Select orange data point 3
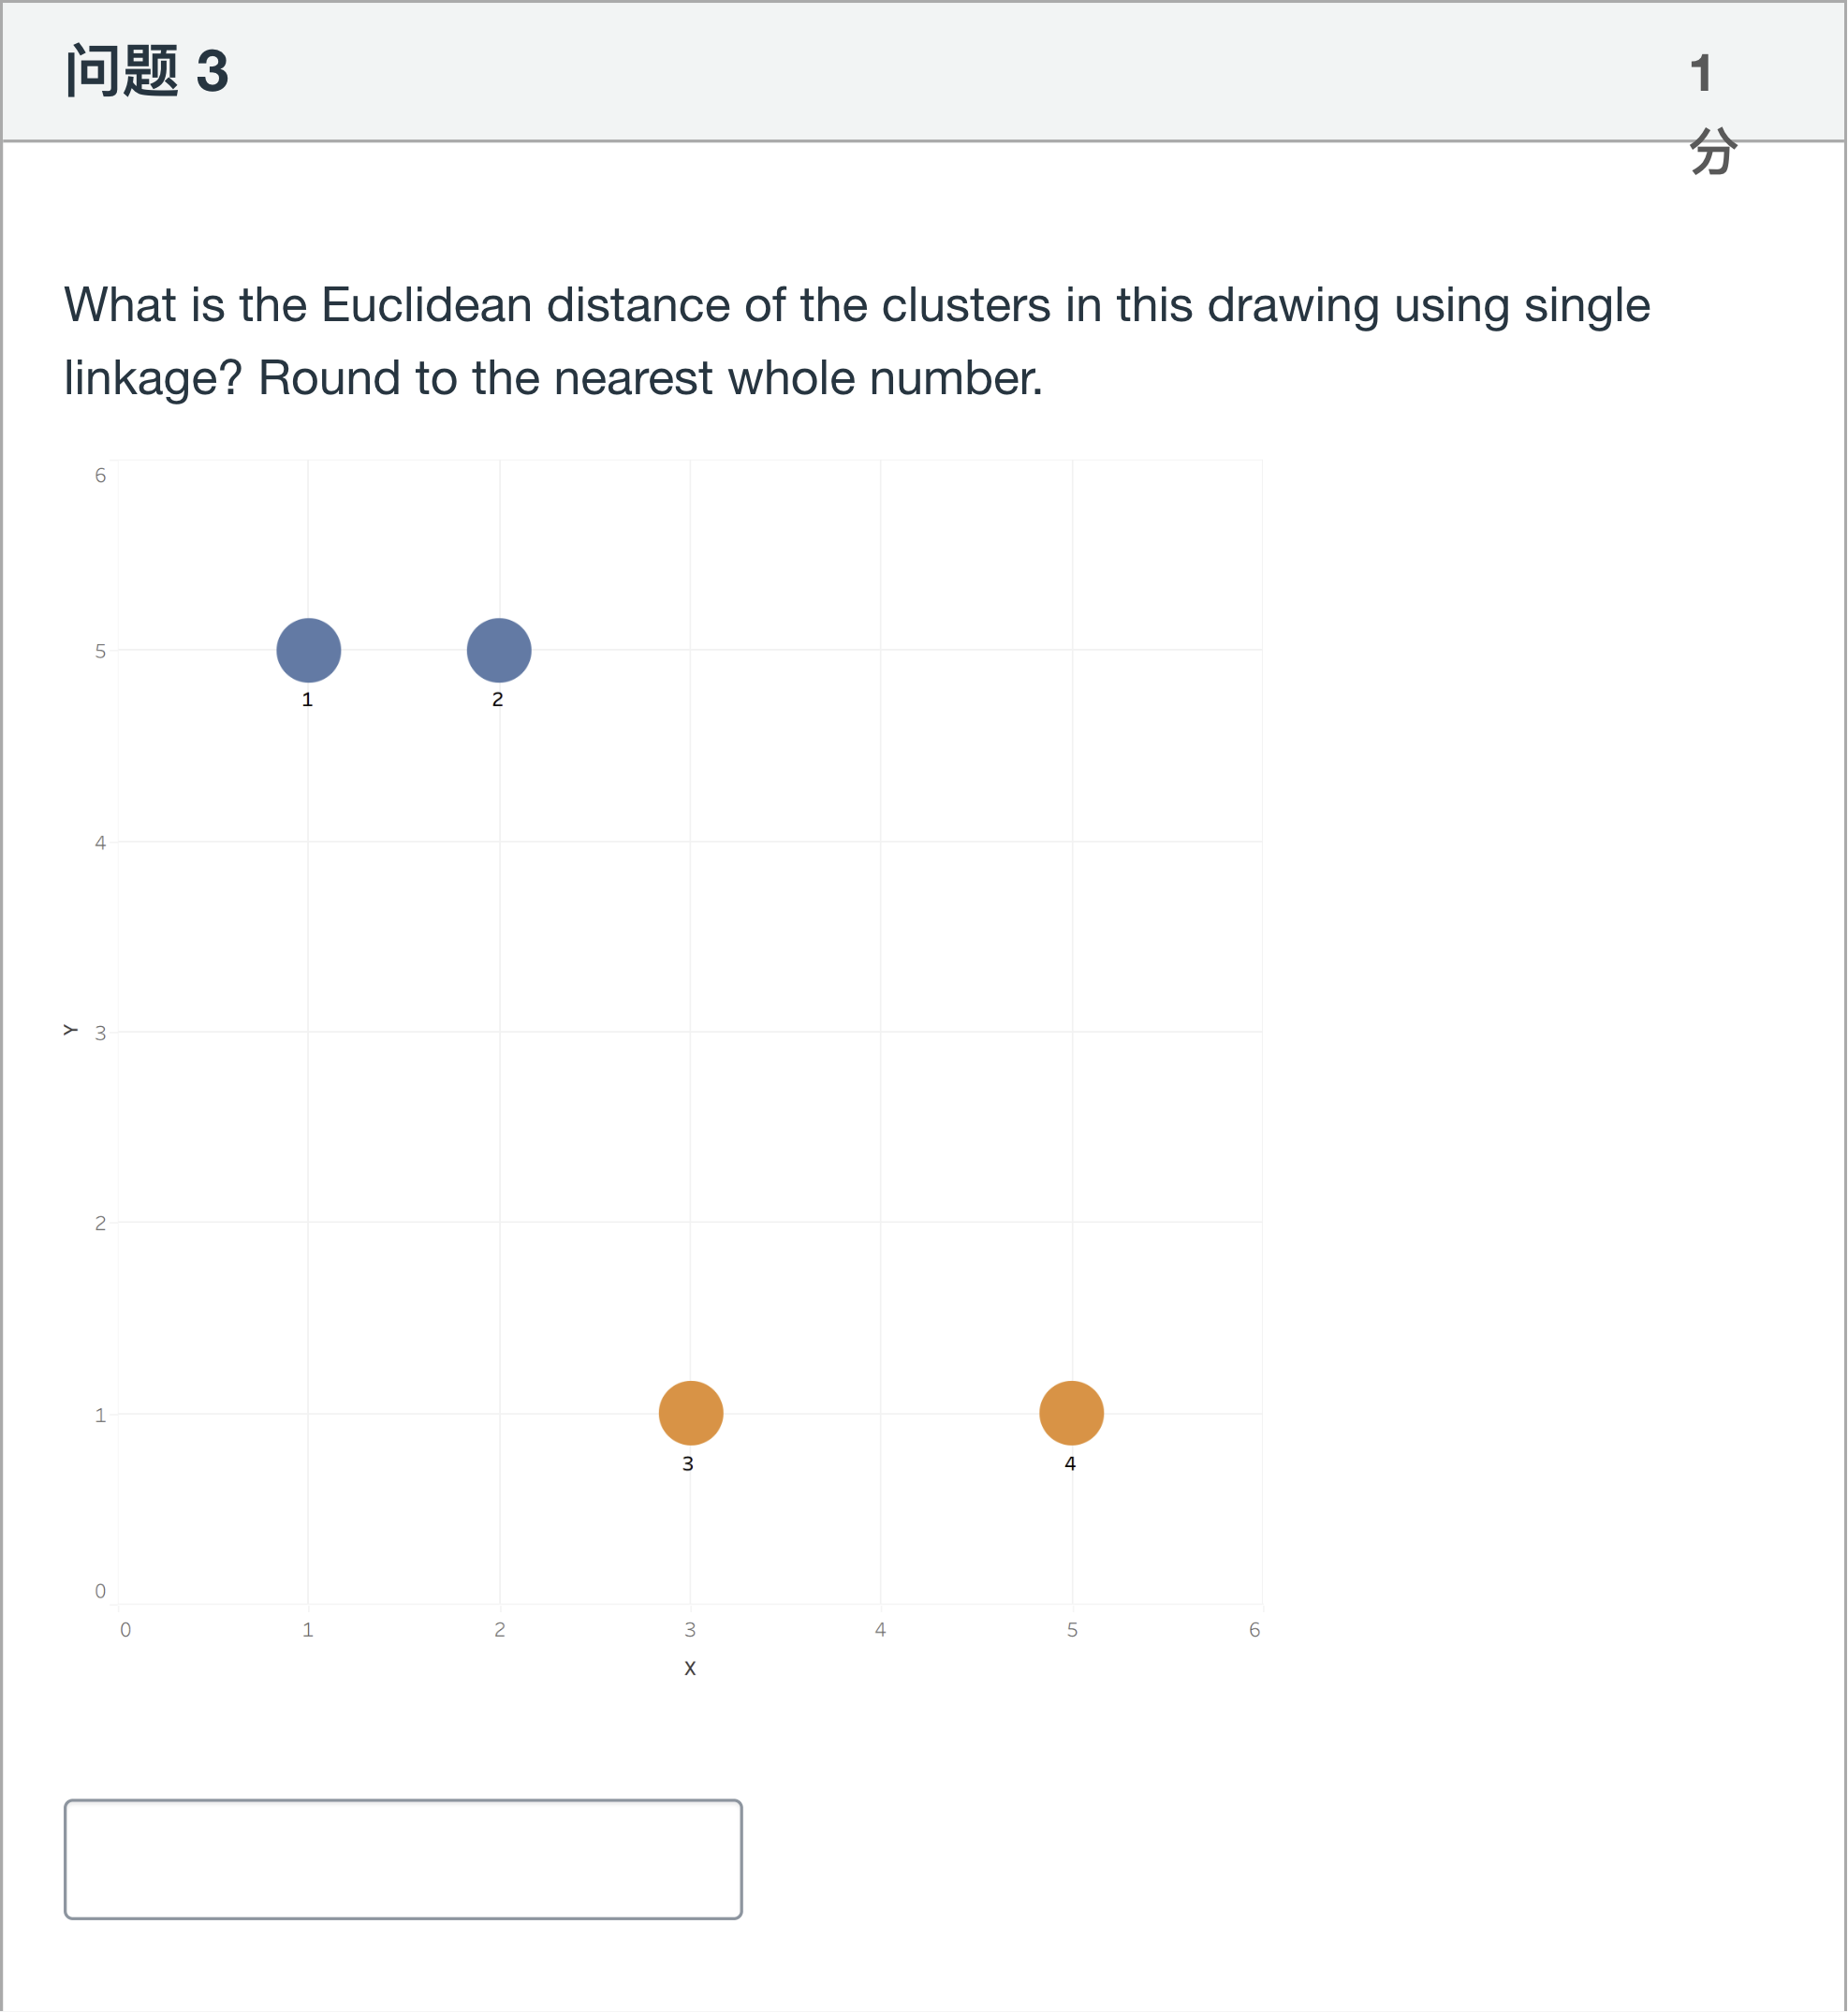The image size is (1848, 2012). 690,1412
